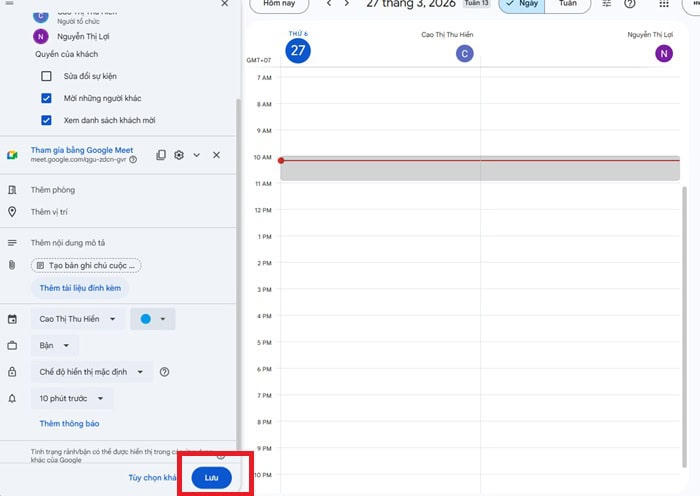
Task: Toggle 'Xem danh sách khách mời' checkbox
Action: click(x=46, y=120)
